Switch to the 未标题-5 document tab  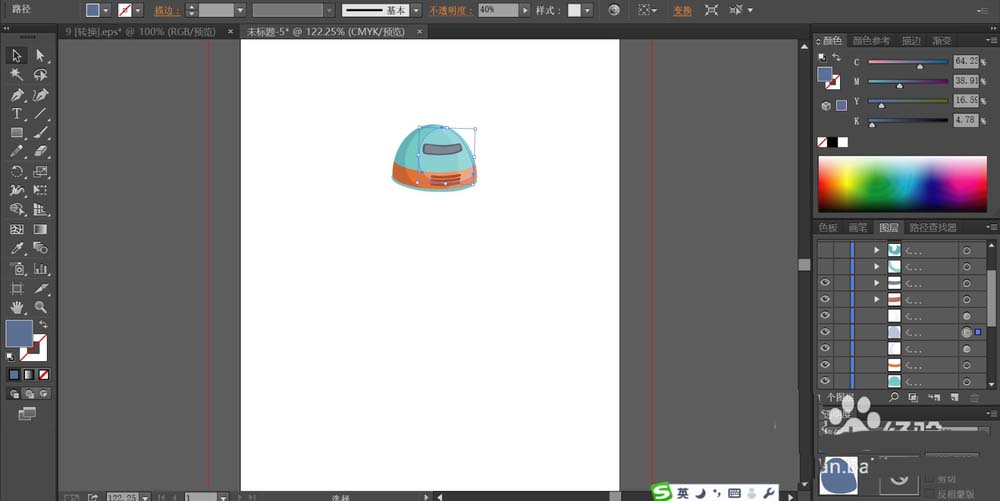(326, 31)
